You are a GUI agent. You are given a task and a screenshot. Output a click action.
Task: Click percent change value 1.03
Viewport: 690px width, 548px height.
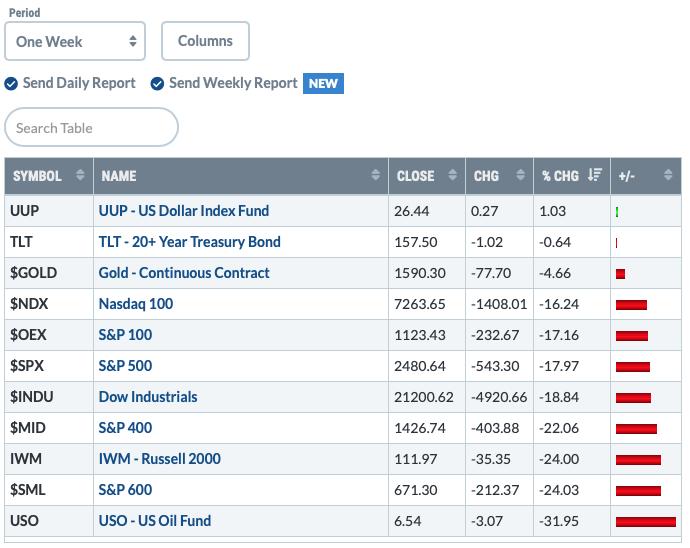pos(553,211)
